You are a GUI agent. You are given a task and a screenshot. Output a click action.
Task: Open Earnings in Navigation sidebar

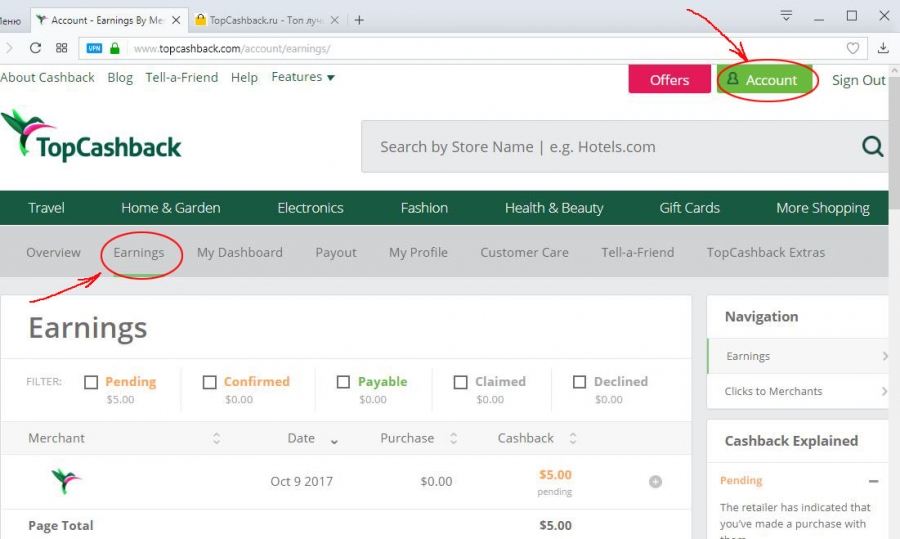(x=798, y=356)
